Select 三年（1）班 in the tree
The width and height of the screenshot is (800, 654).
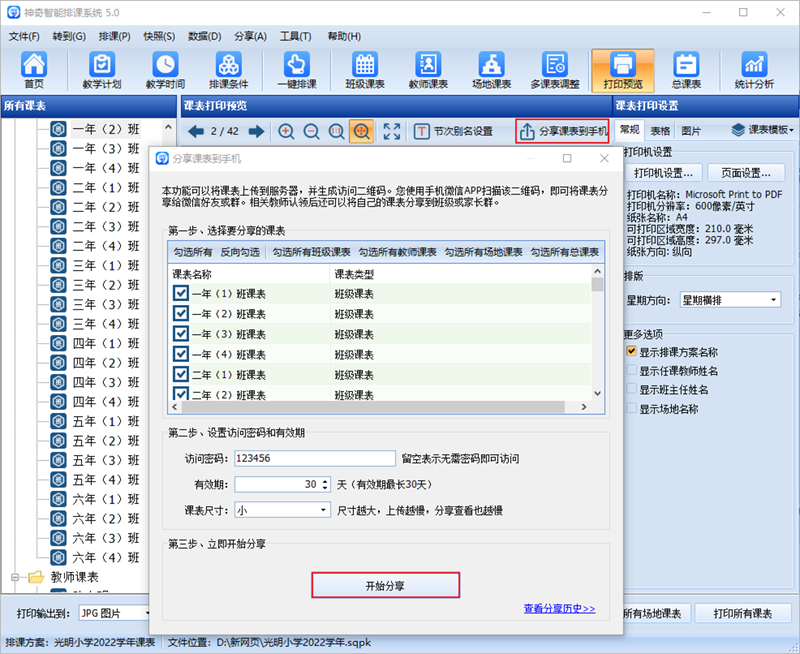tap(105, 265)
